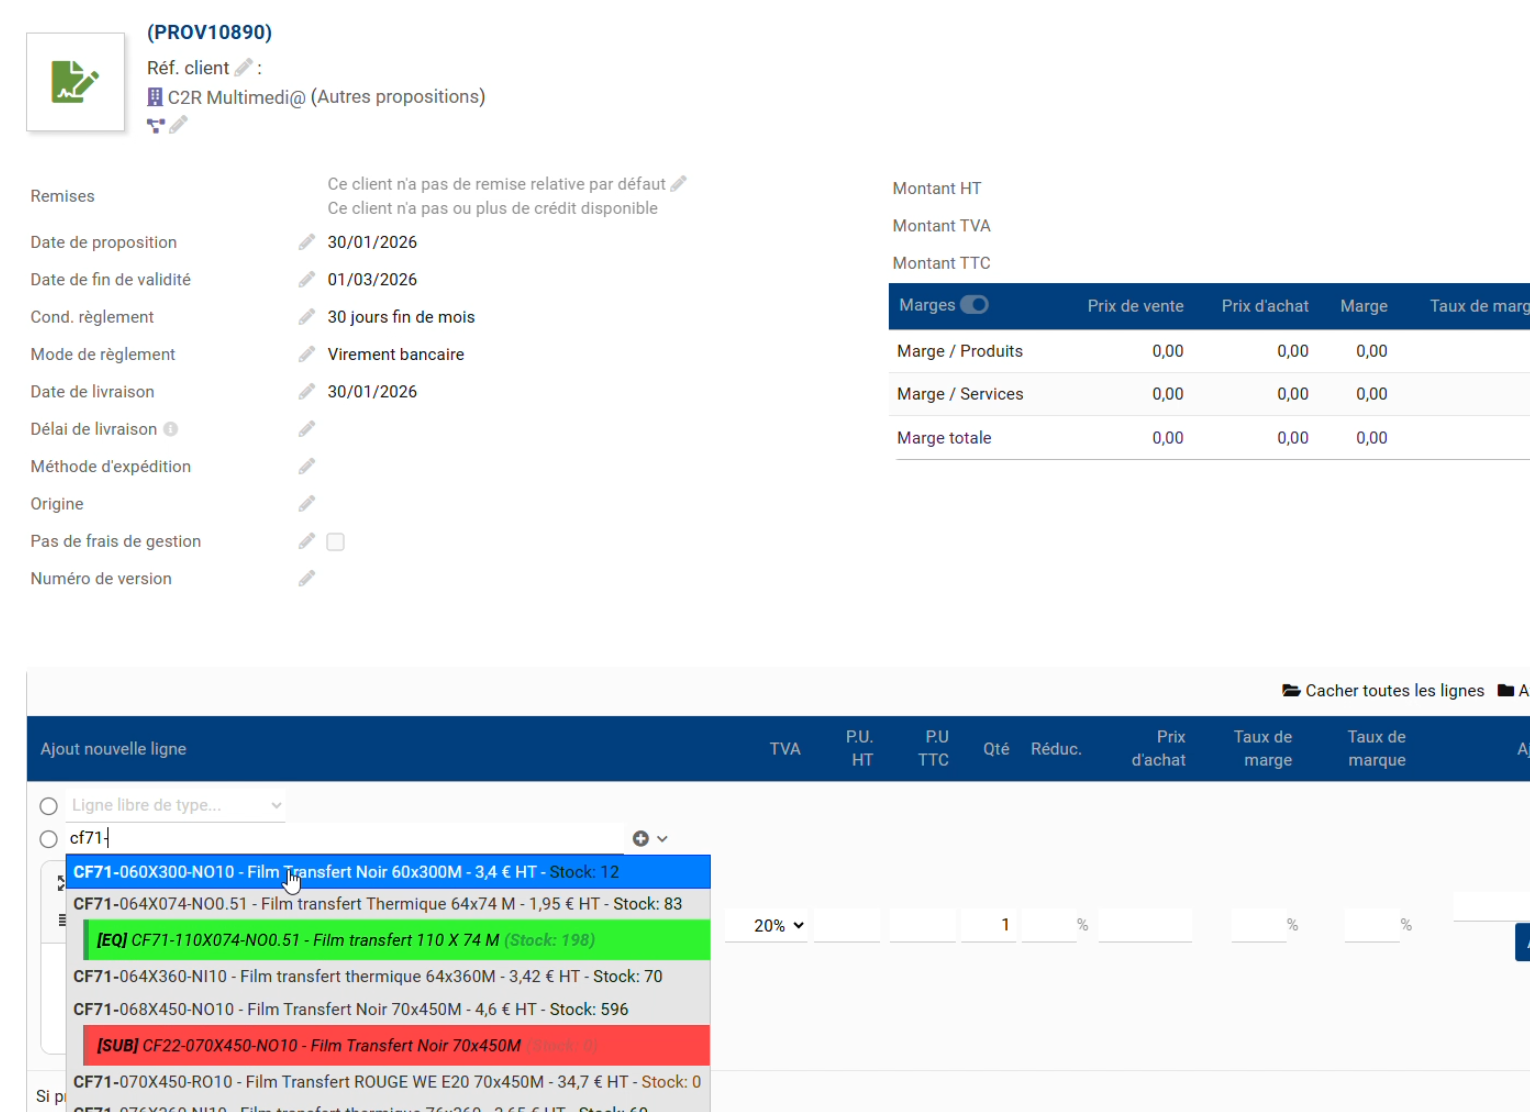Edit Cond. règlement with its pencil

[307, 317]
